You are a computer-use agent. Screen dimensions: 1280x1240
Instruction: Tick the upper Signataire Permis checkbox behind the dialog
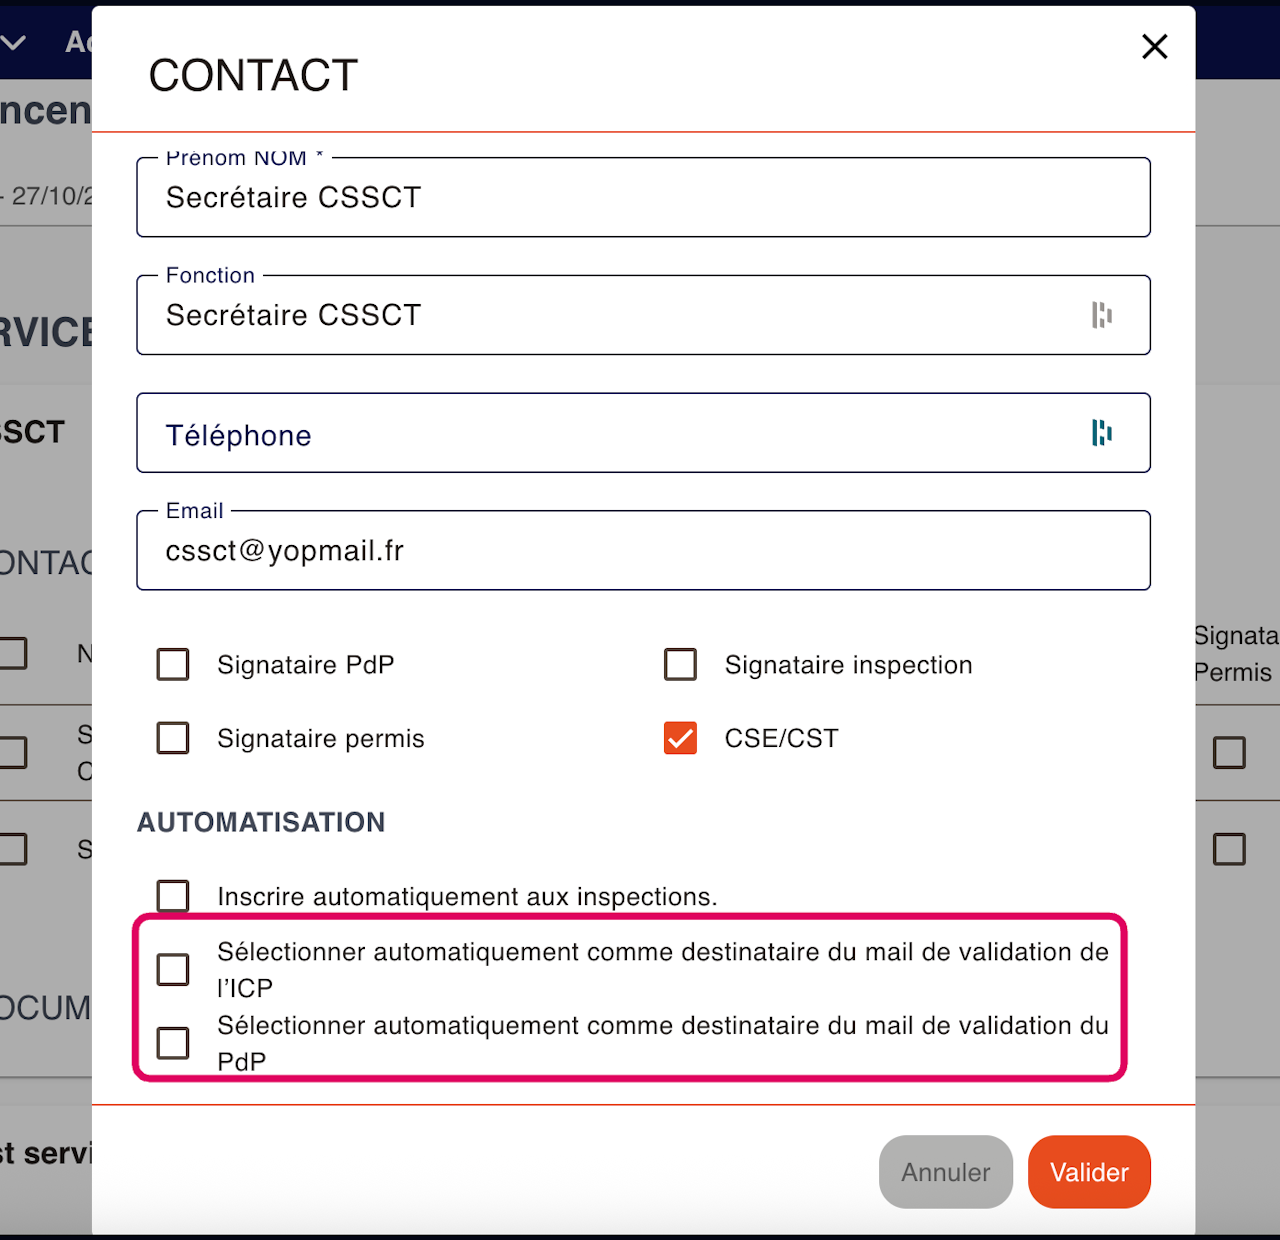pyautogui.click(x=1229, y=752)
